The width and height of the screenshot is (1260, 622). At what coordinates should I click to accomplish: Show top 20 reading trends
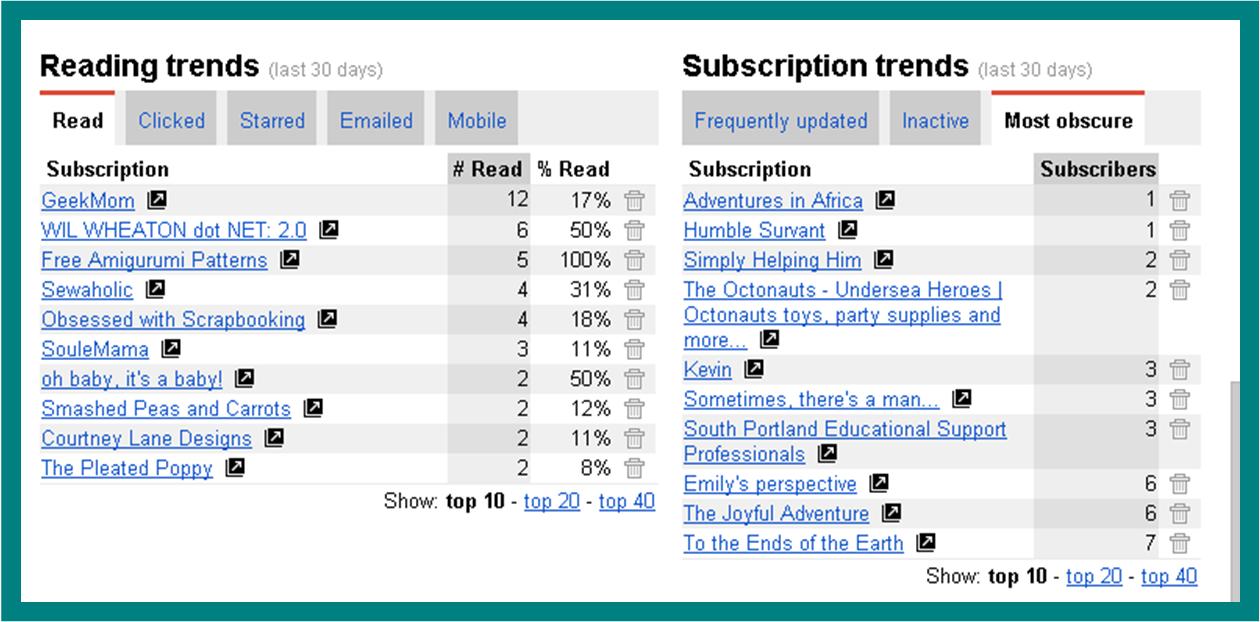pyautogui.click(x=552, y=501)
